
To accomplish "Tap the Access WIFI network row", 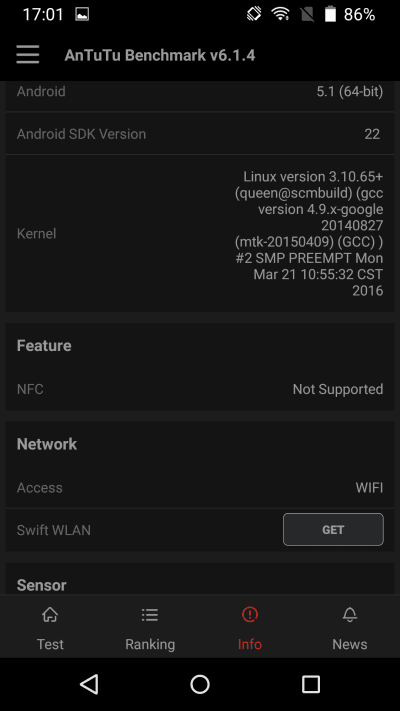I will 200,487.
